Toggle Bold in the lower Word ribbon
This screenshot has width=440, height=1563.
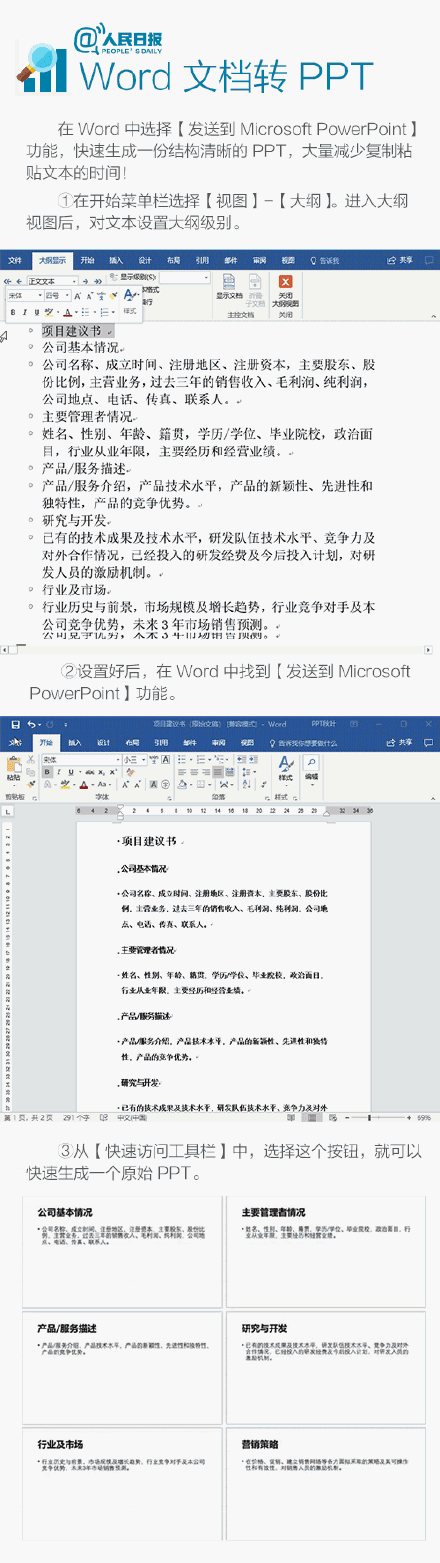point(46,772)
